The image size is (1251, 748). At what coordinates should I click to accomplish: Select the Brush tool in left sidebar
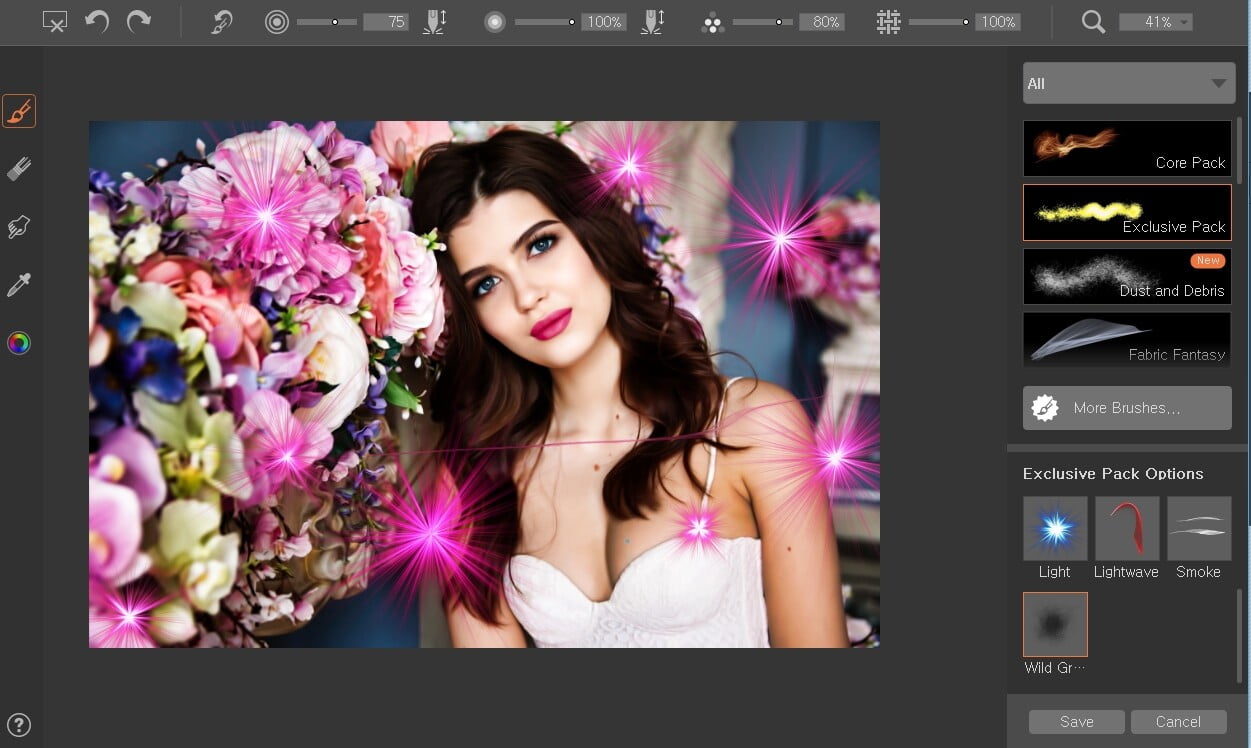pyautogui.click(x=19, y=112)
